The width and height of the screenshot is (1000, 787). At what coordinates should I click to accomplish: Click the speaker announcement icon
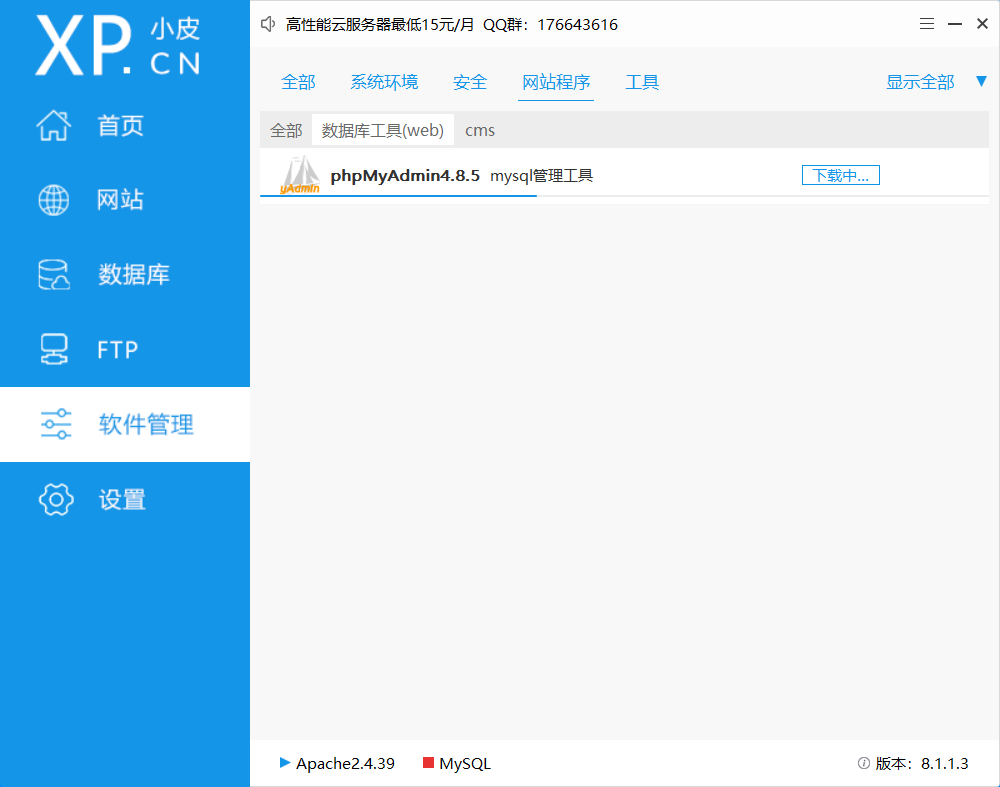[268, 24]
